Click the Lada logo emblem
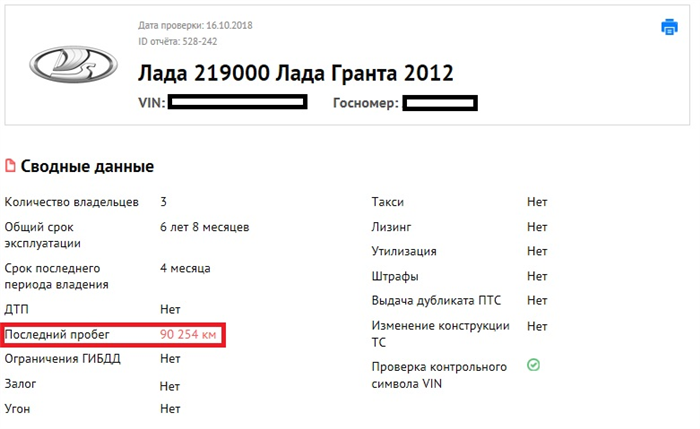 click(74, 64)
